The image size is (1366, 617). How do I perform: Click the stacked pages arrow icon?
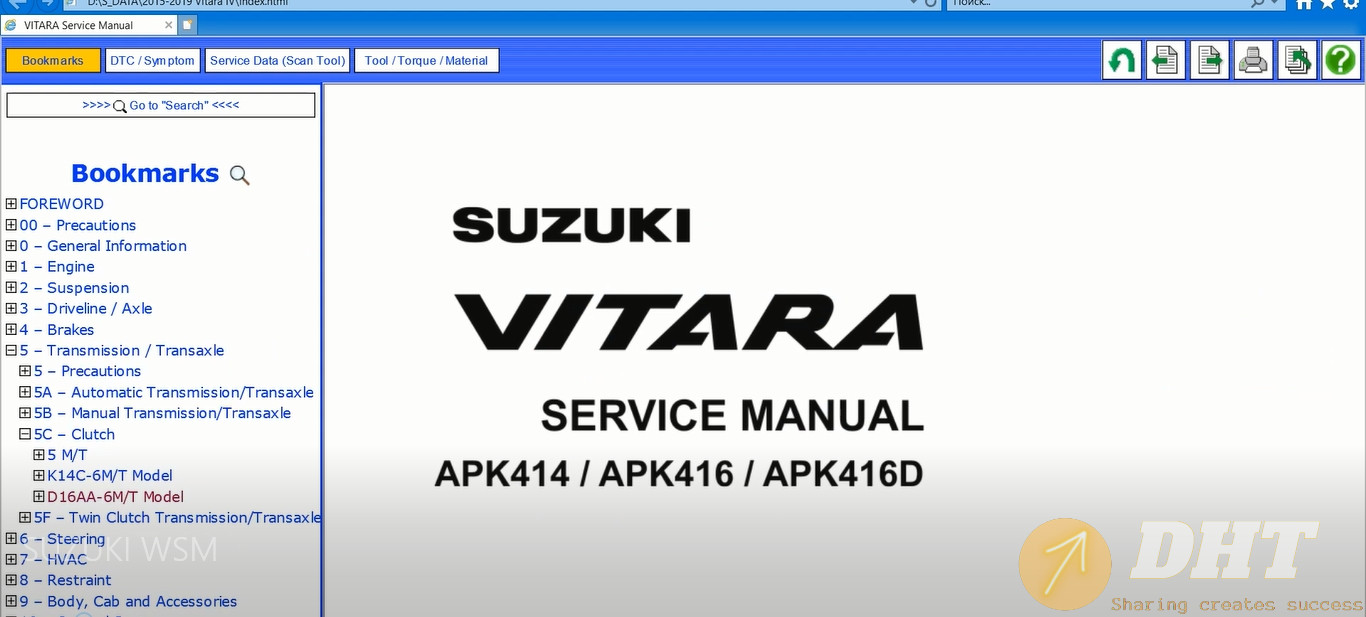[x=1297, y=61]
